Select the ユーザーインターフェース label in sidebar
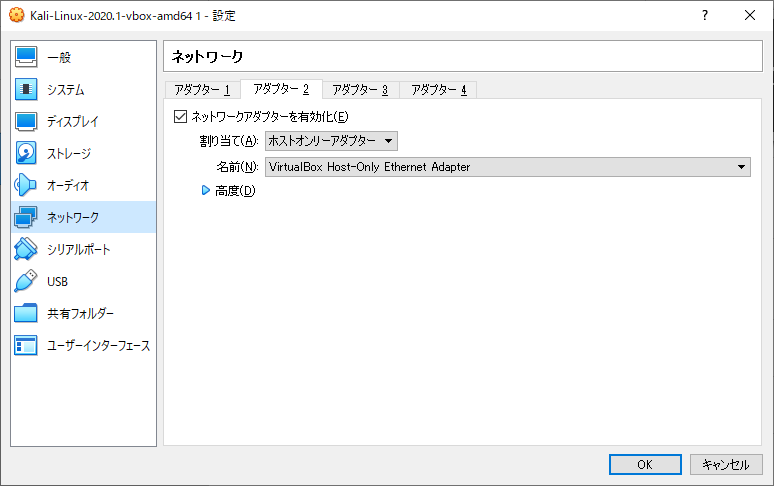Screen dimensions: 774x486 pyautogui.click(x=98, y=345)
